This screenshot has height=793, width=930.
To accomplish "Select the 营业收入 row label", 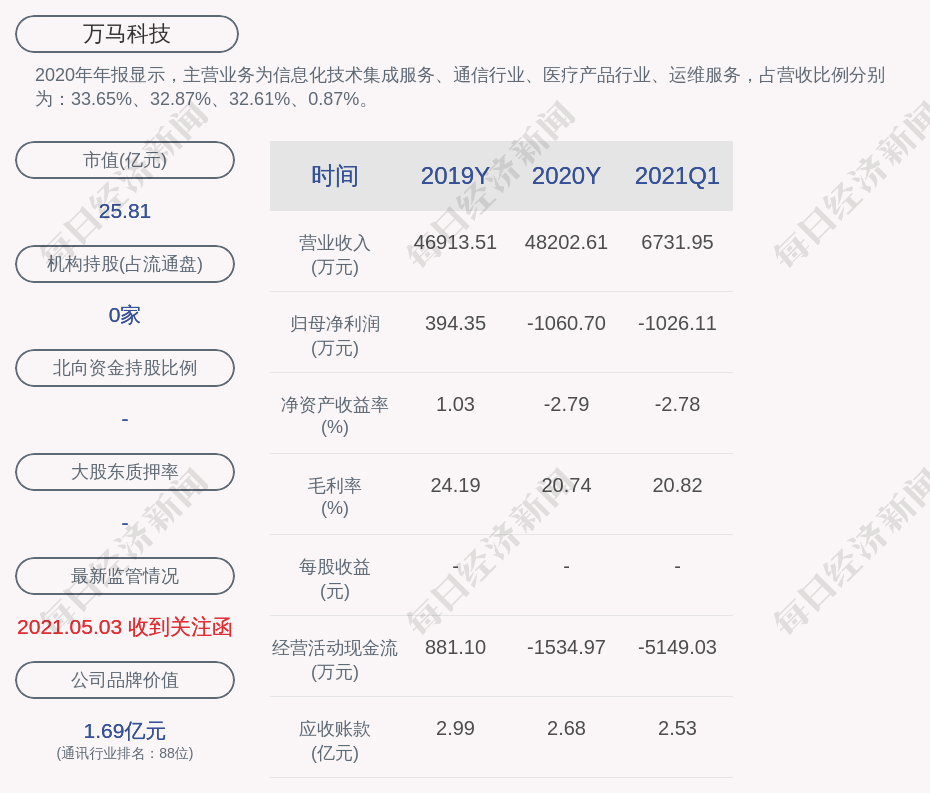I will click(x=334, y=254).
